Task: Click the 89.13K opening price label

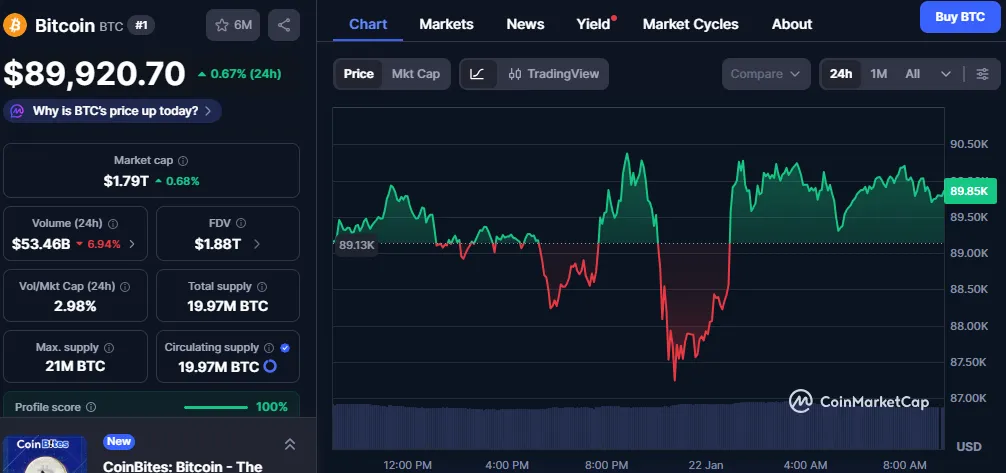Action: point(357,245)
